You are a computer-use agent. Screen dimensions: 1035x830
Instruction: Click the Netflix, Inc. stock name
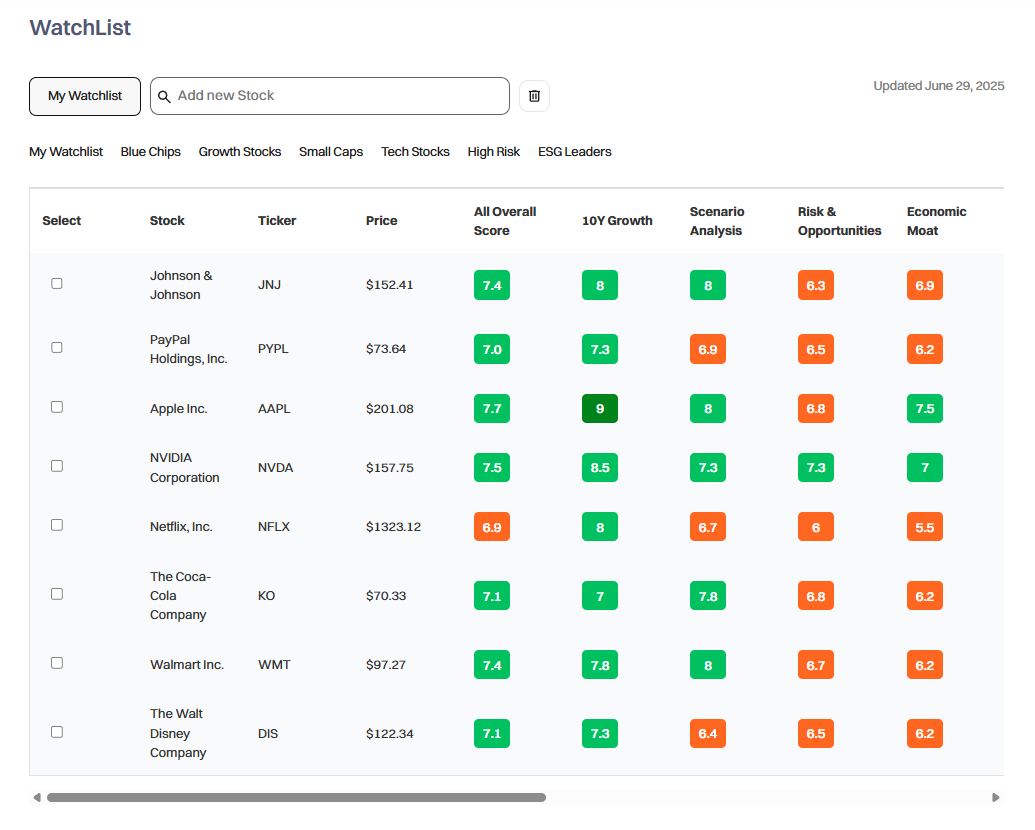pos(181,527)
